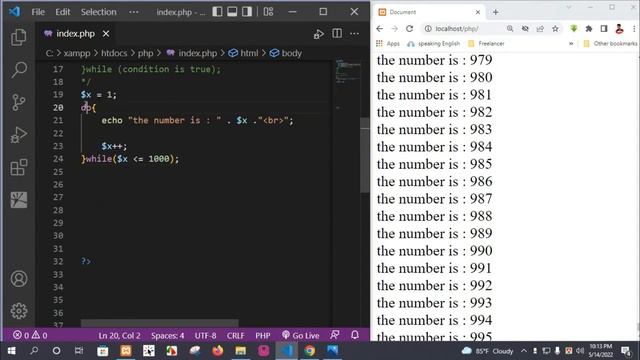Image resolution: width=640 pixels, height=360 pixels.
Task: Click line 21 echo statement
Action: [198, 120]
